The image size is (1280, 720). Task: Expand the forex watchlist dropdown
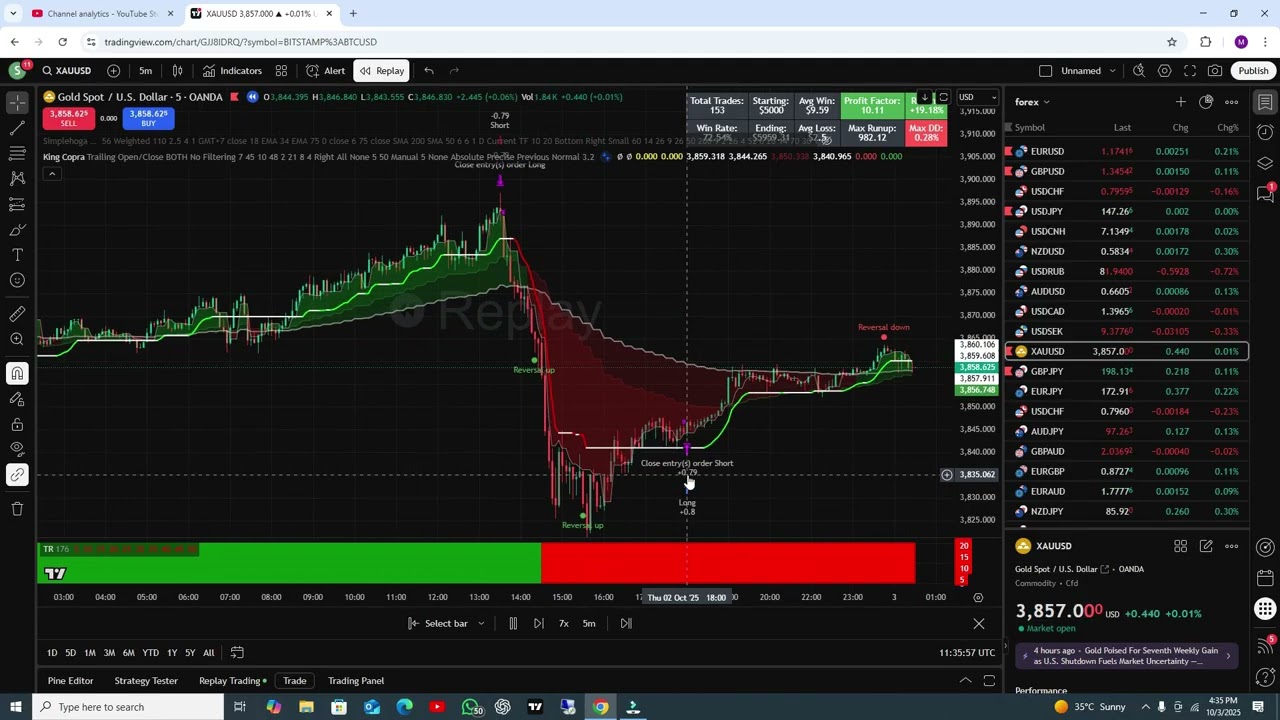[x=1032, y=102]
